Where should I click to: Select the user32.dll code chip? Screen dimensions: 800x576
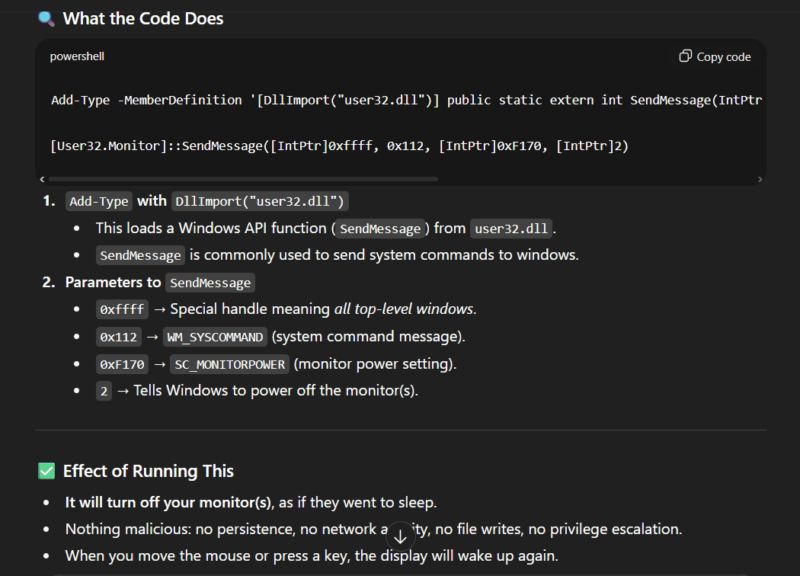(x=511, y=228)
